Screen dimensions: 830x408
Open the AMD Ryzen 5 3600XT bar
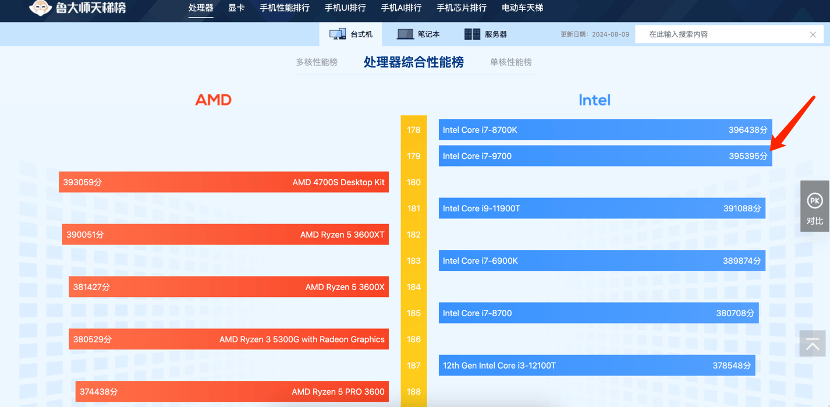pyautogui.click(x=225, y=234)
